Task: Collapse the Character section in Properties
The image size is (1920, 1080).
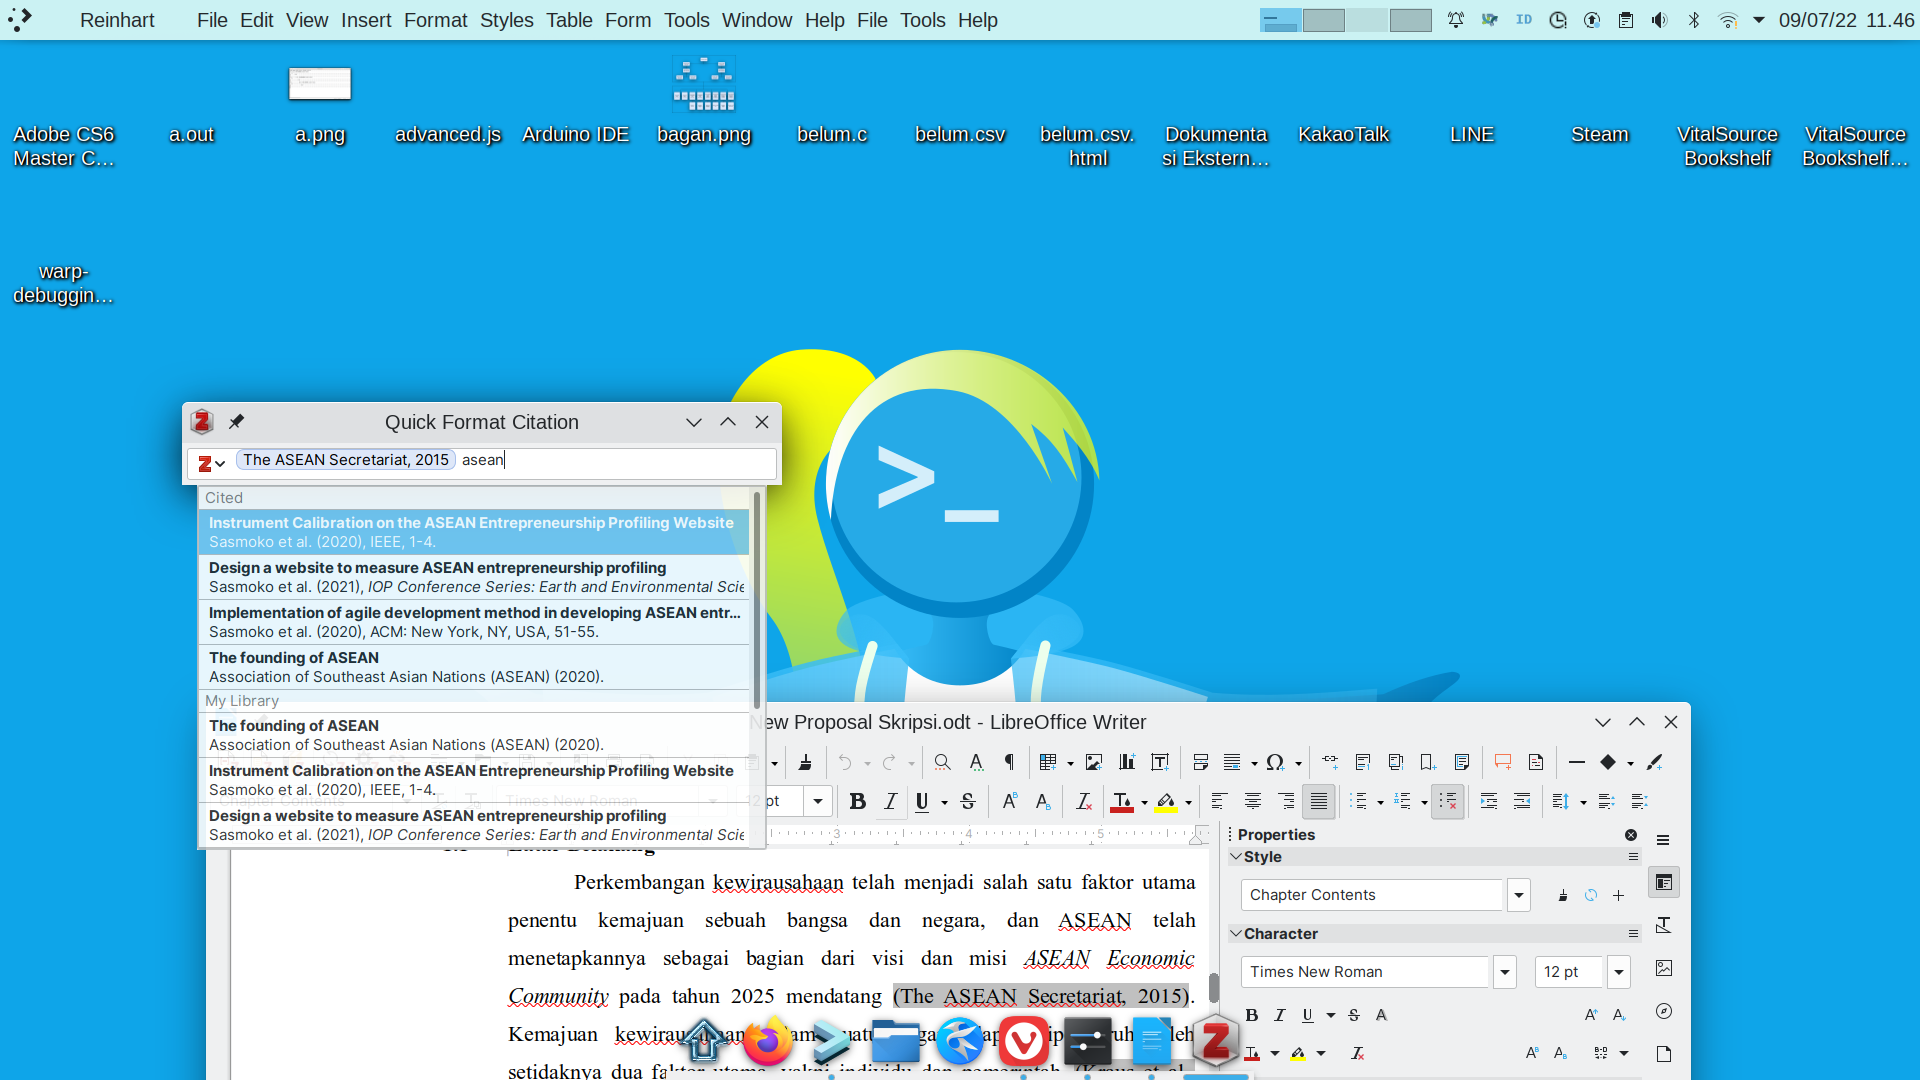Action: (1237, 934)
